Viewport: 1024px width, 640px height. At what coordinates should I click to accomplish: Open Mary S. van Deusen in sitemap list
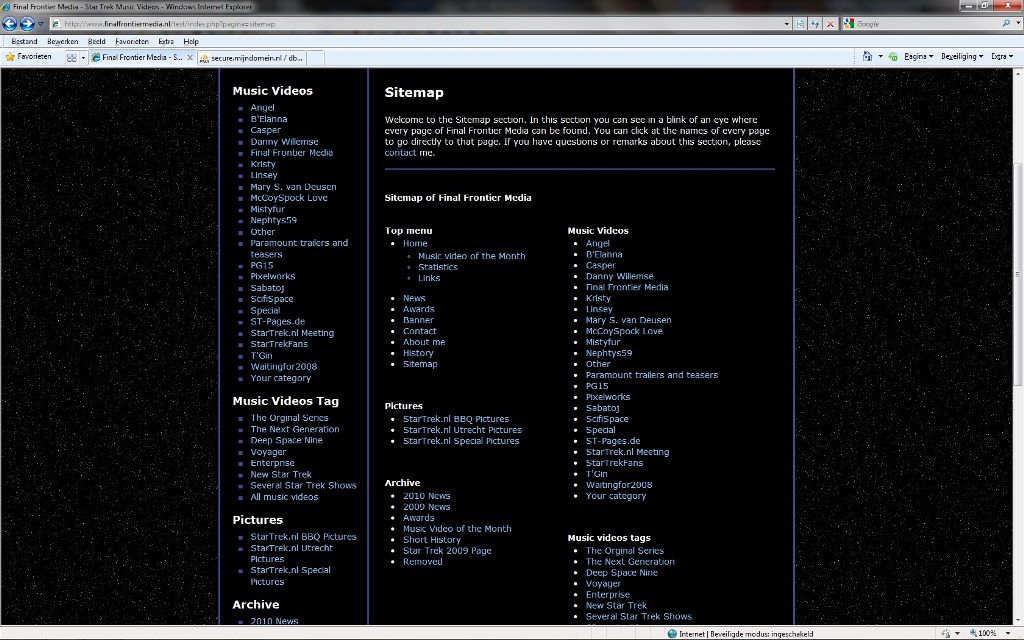(628, 320)
